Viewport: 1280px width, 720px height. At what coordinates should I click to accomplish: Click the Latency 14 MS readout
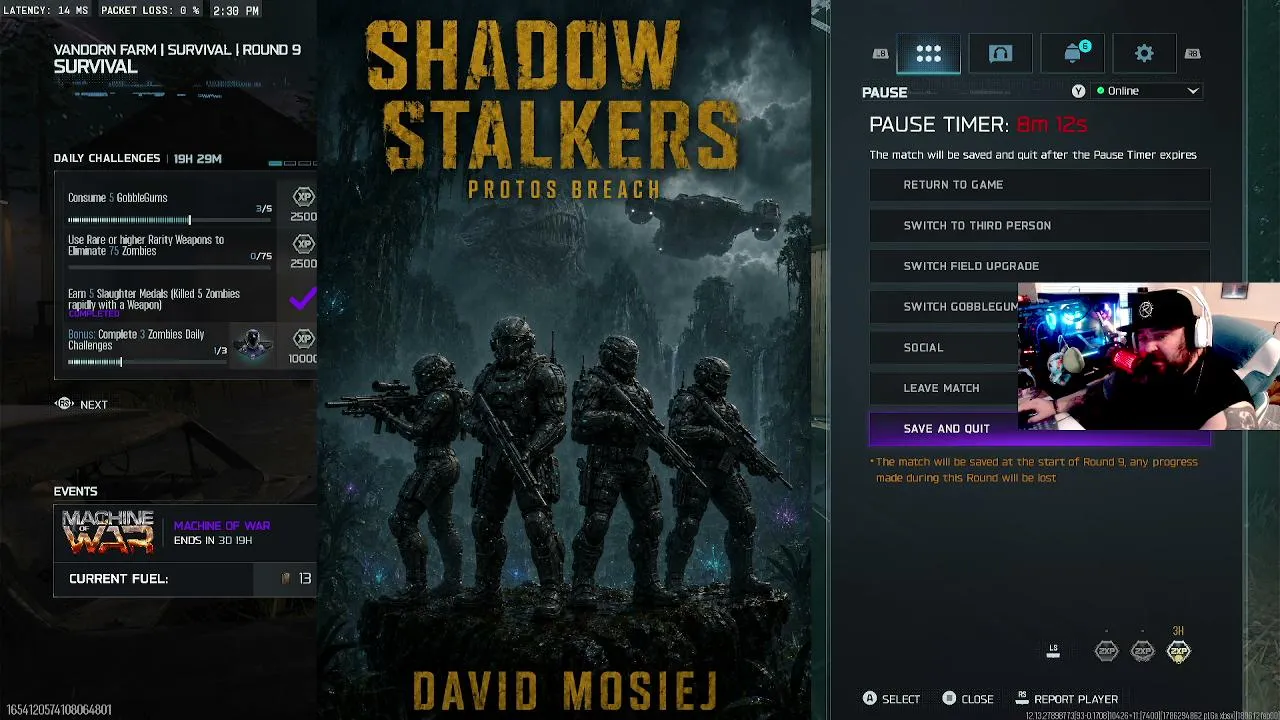pos(46,10)
